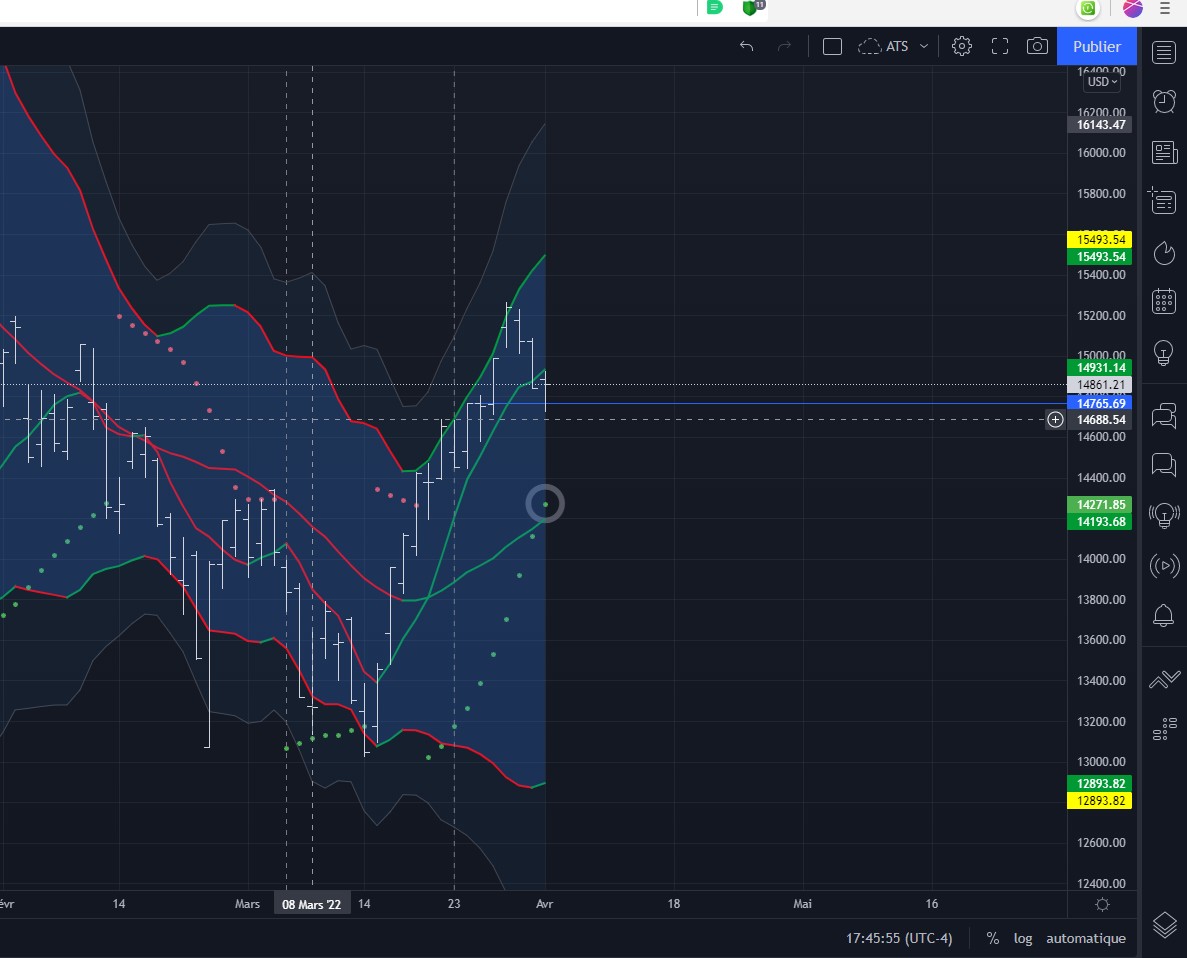Open the economic calendar icon
This screenshot has height=958, width=1187.
pos(1164,301)
